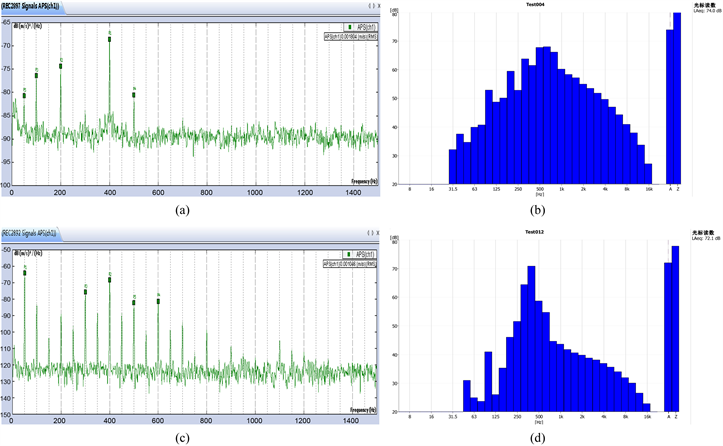Click the 300 Hz peak marker in bottom spectrum

[86, 291]
